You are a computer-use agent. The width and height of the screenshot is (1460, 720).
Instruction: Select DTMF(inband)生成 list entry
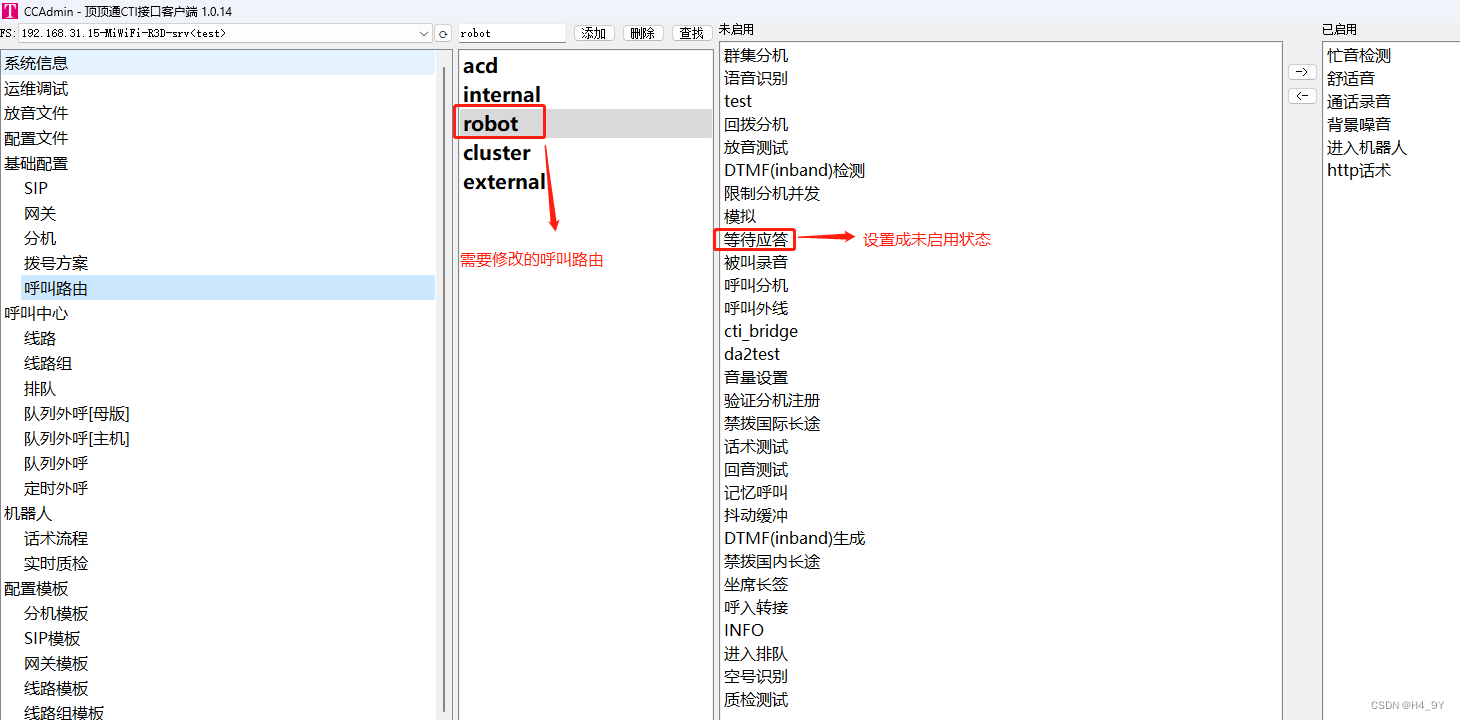(x=794, y=538)
